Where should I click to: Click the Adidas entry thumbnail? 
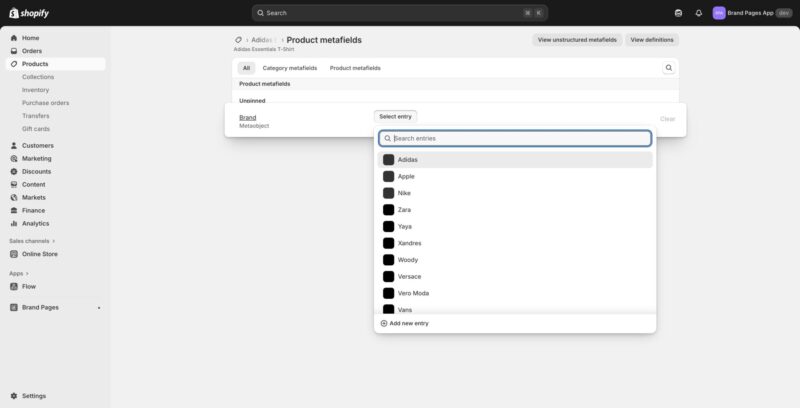388,160
